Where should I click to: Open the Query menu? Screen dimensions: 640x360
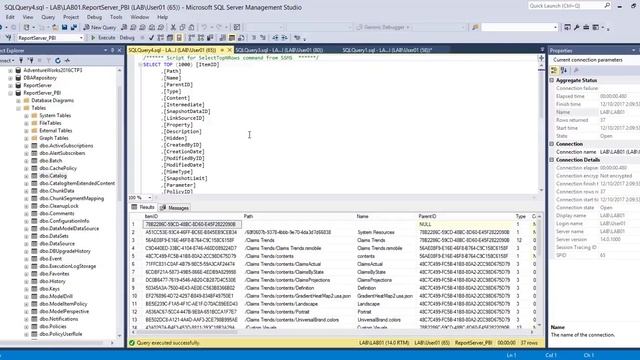48,17
